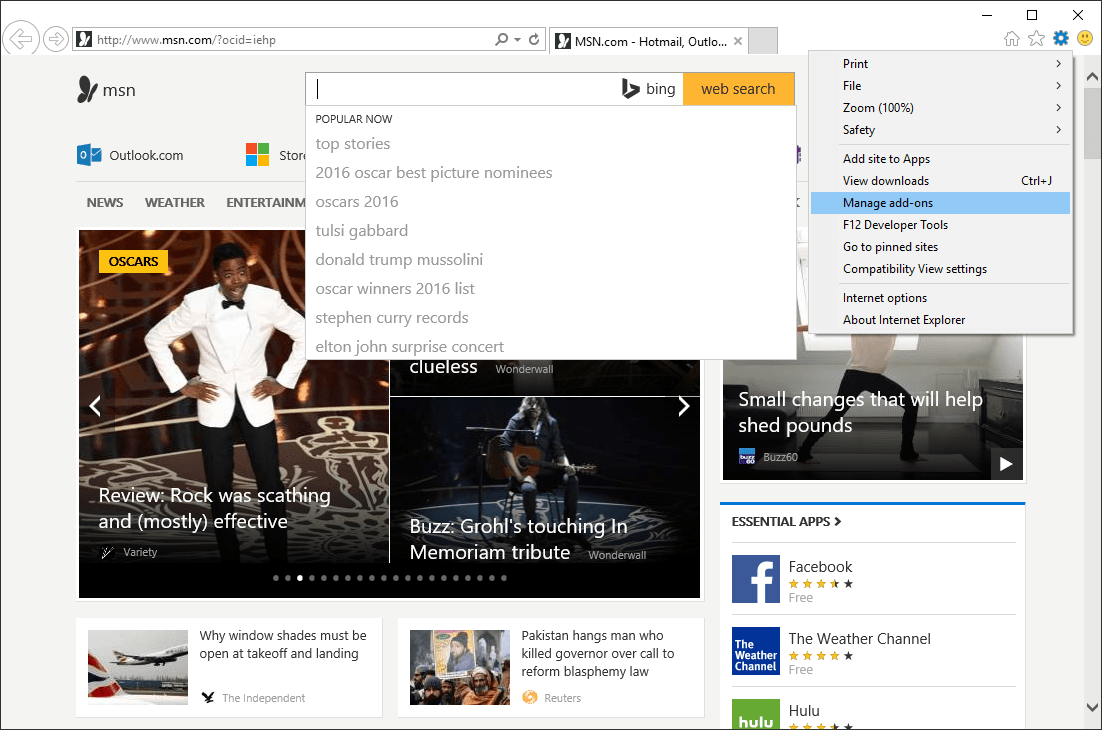
Task: Click the address bar URL field
Action: pos(292,40)
